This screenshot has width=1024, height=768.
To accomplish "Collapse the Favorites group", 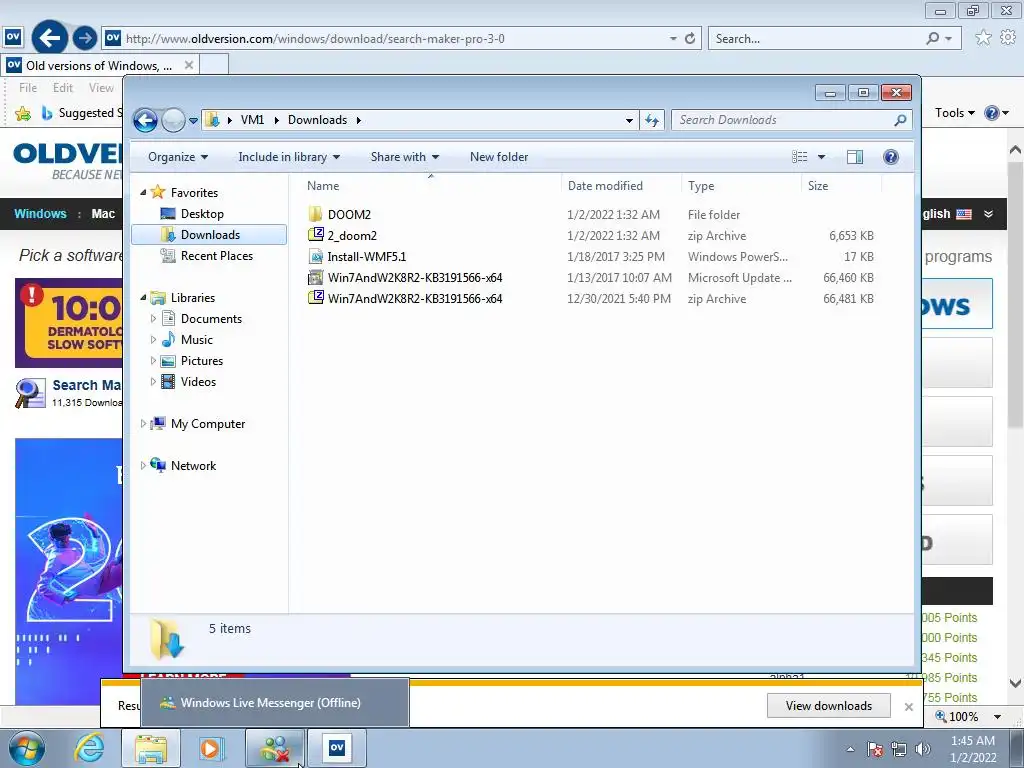I will point(143,193).
